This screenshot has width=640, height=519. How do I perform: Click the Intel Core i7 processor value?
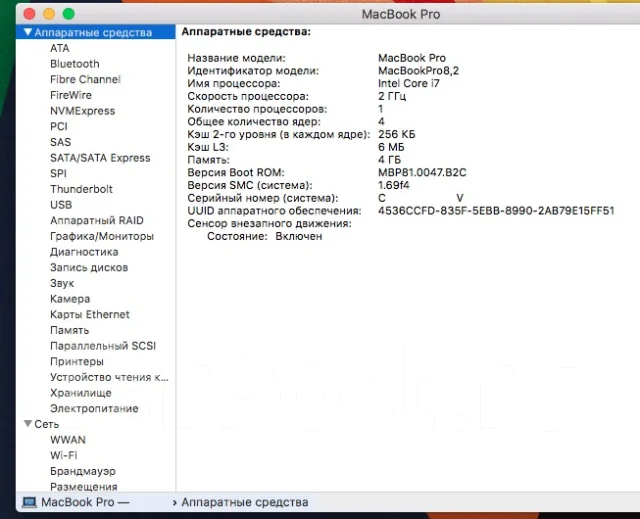pos(409,83)
